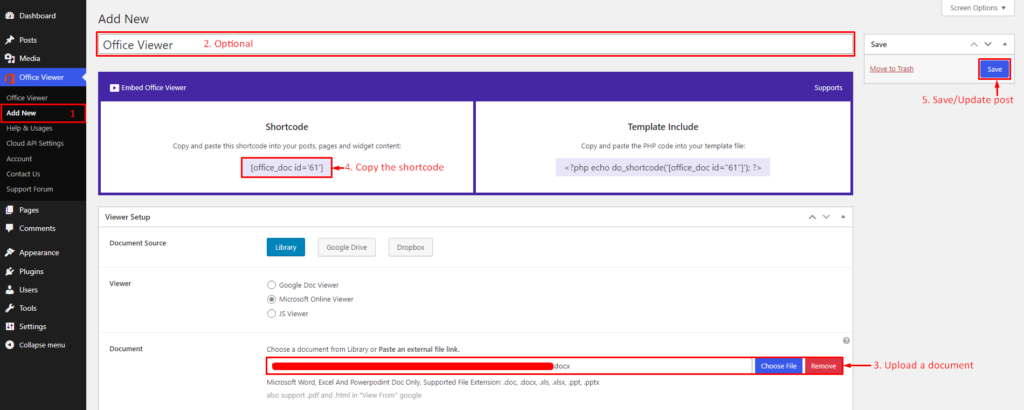Click the Plugins plug icon
This screenshot has width=1024, height=410.
pyautogui.click(x=9, y=271)
